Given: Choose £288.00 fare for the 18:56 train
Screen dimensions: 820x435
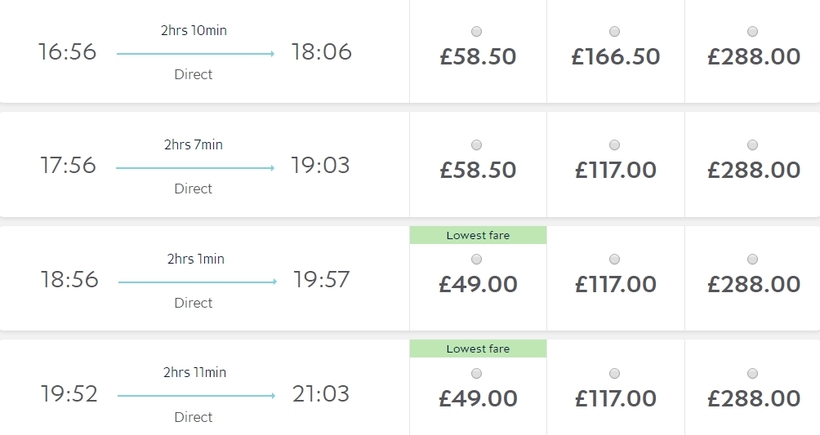Looking at the screenshot, I should click(x=752, y=259).
